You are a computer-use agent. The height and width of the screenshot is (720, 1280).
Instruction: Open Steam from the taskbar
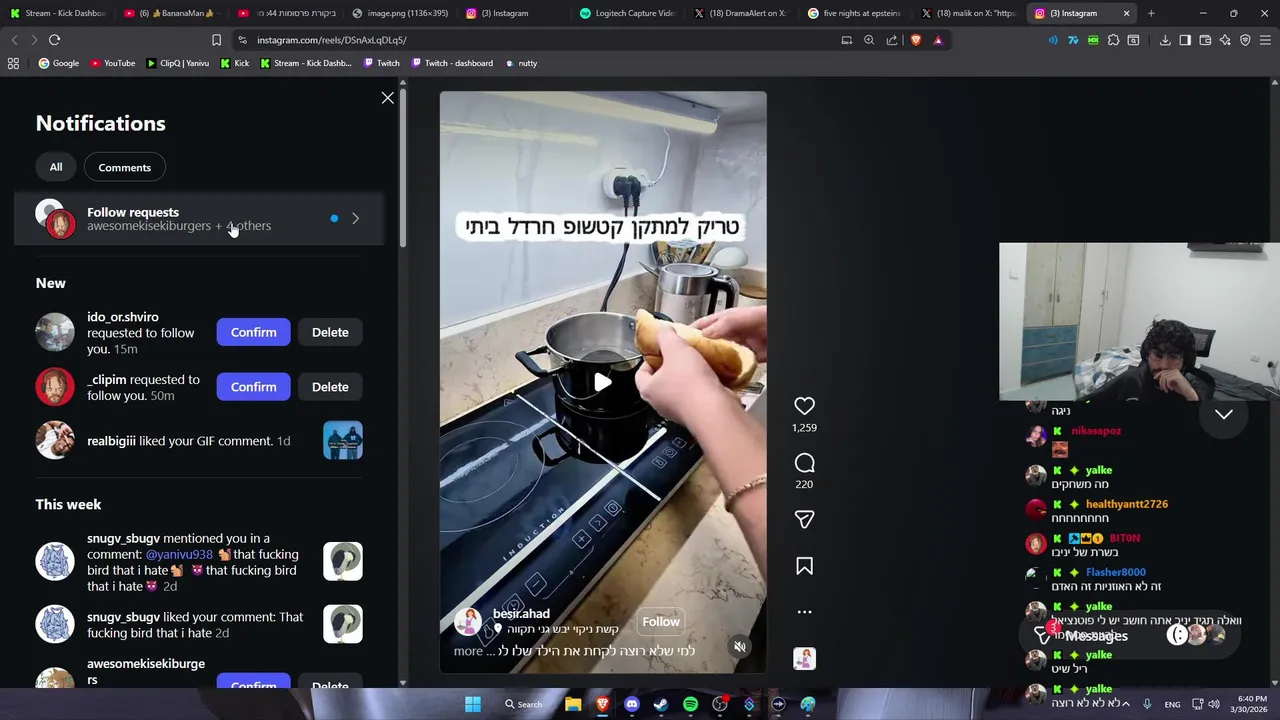(661, 704)
